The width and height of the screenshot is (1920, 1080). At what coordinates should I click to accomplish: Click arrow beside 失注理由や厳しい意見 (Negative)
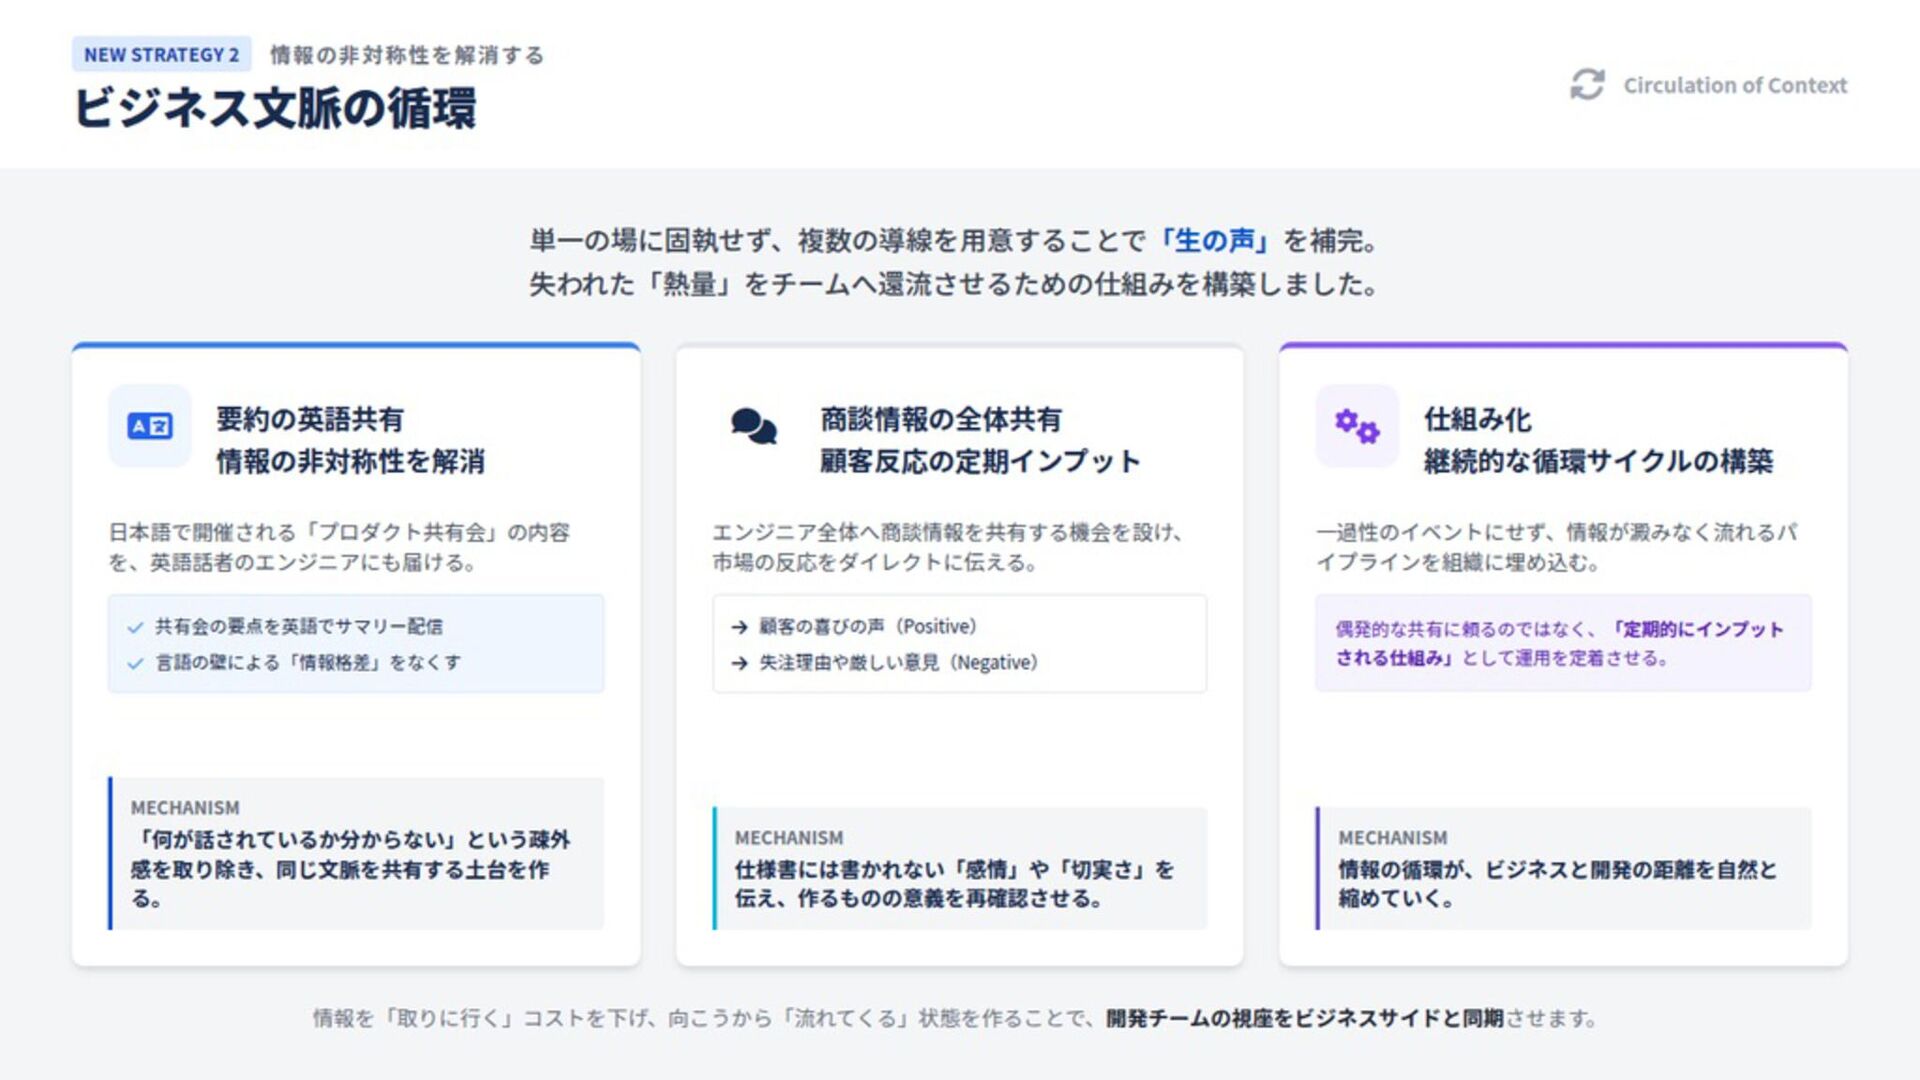[x=740, y=663]
